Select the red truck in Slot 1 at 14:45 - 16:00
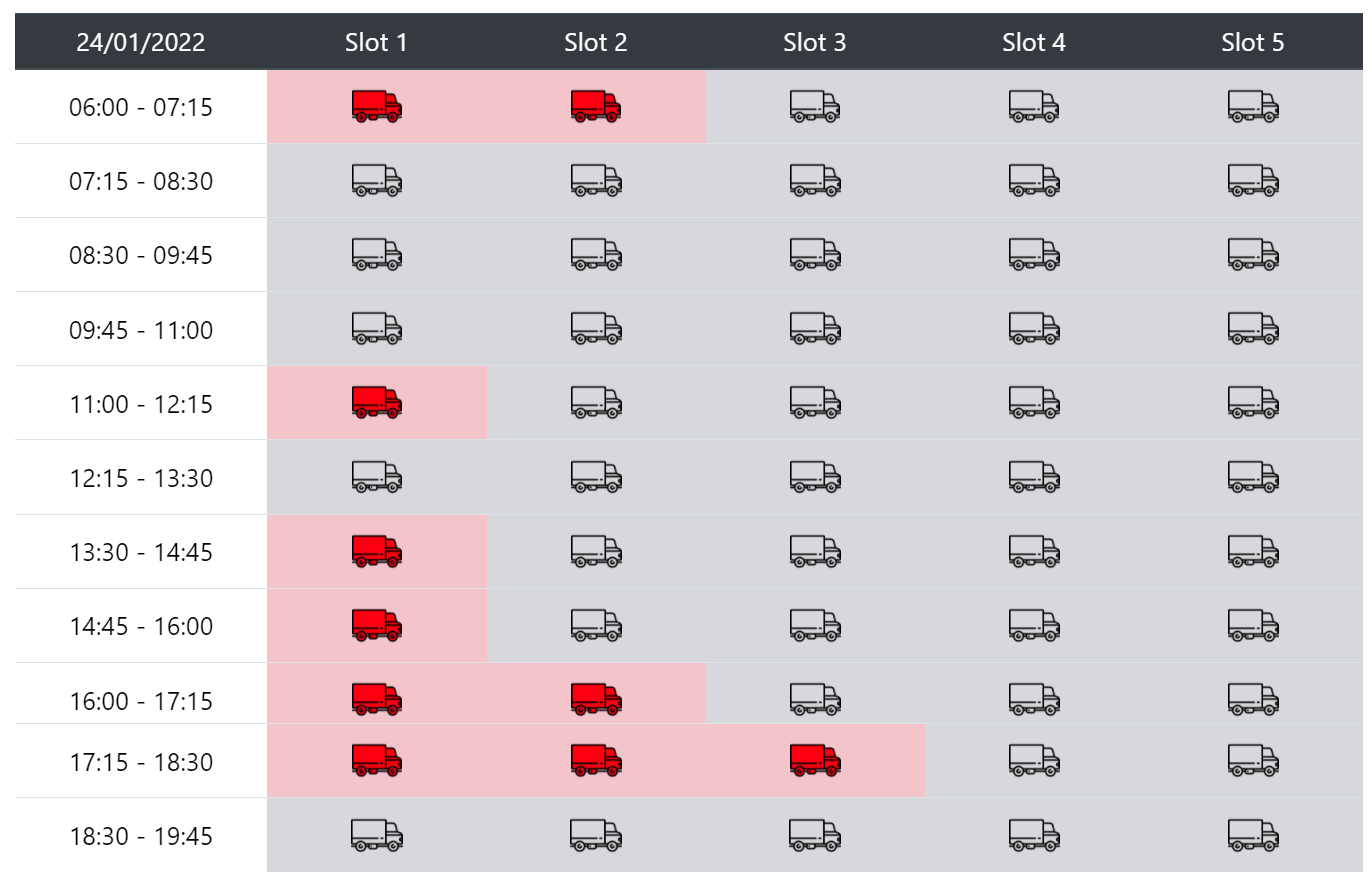Screen dimensions: 1372x881 point(377,625)
